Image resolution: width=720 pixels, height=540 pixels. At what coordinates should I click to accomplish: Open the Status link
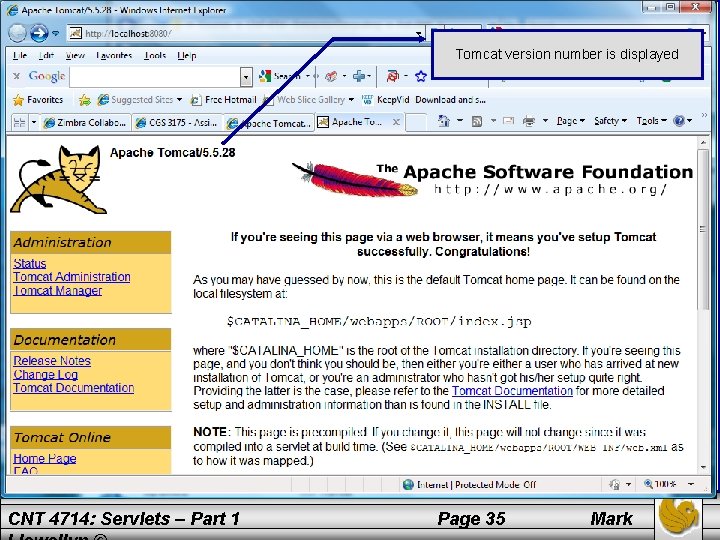30,264
